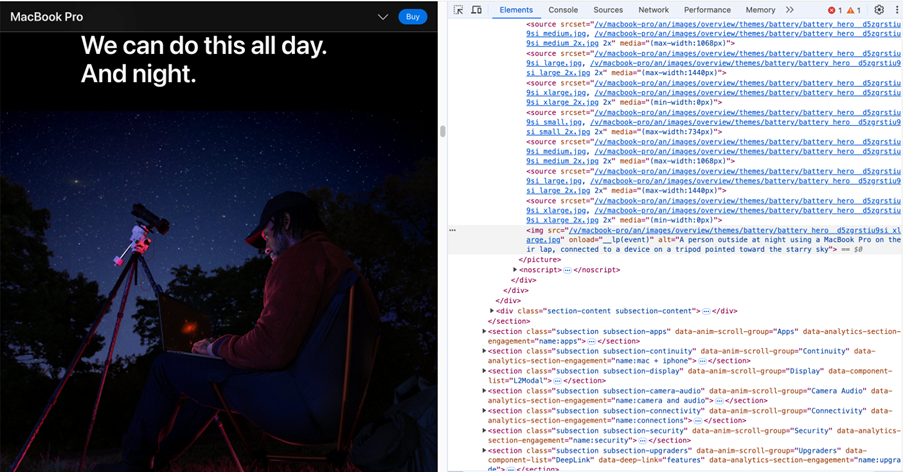Click the ellipsis badge in name:connections section
The width and height of the screenshot is (903, 472).
(x=698, y=421)
